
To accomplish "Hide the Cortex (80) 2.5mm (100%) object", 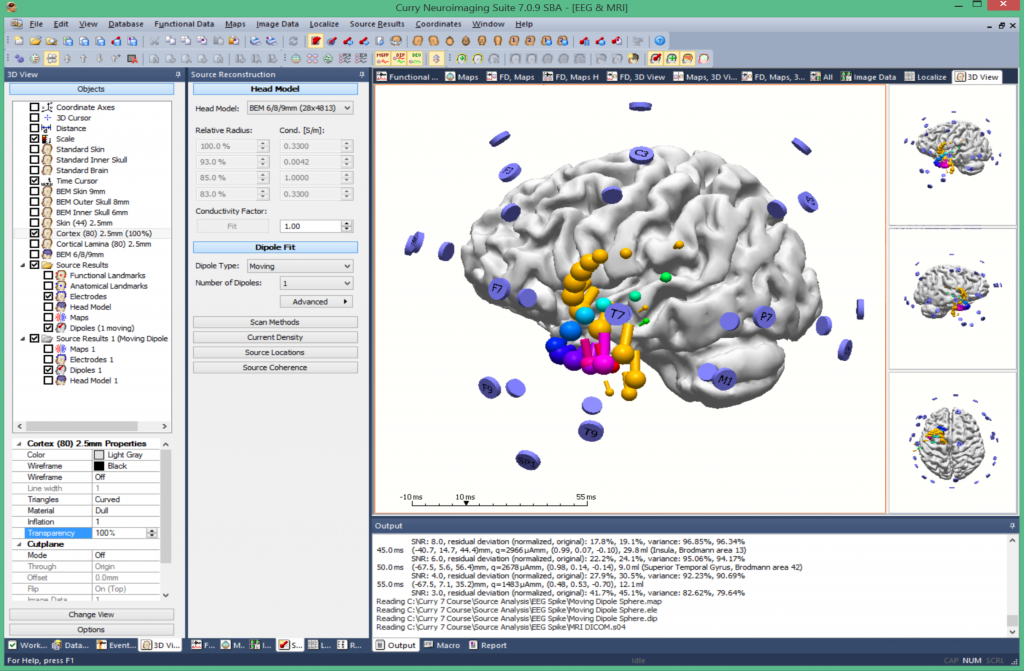I will click(35, 233).
